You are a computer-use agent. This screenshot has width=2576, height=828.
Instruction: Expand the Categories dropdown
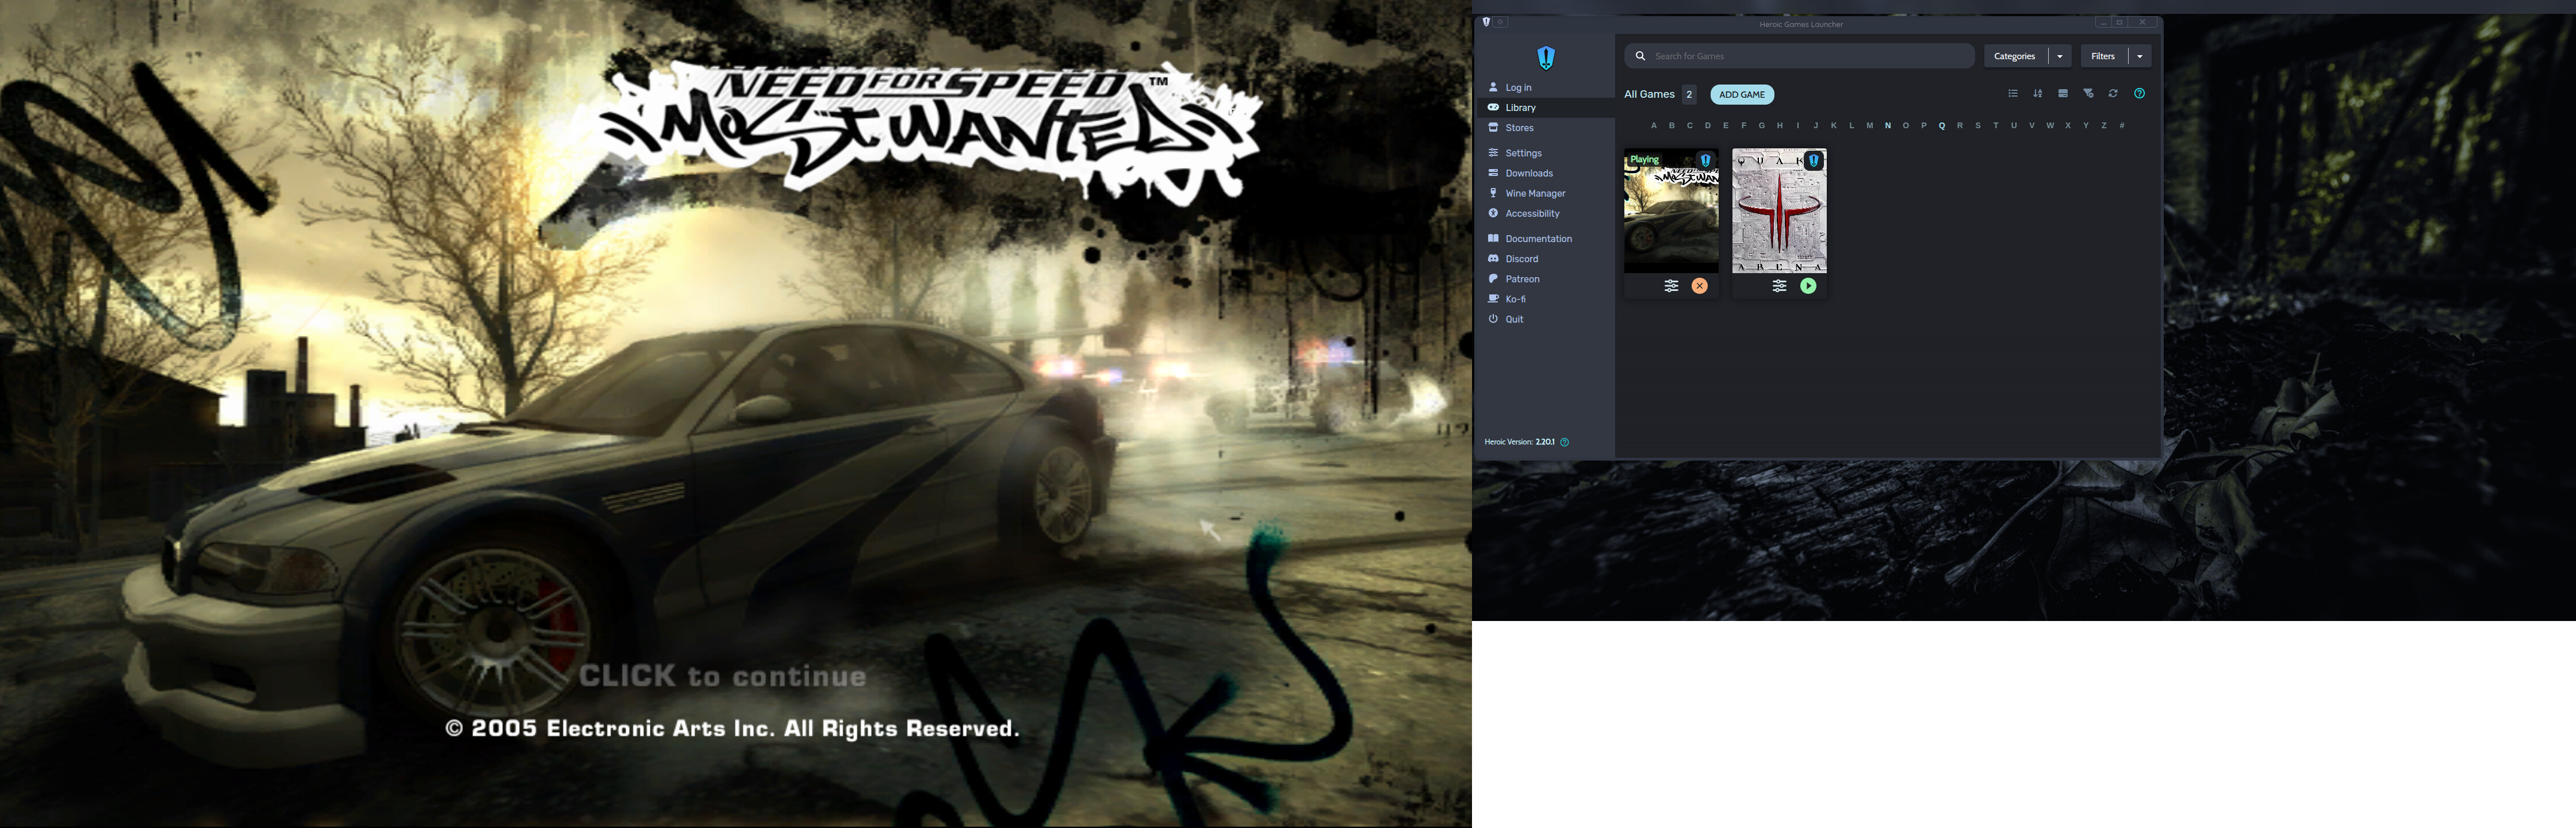click(x=2059, y=57)
